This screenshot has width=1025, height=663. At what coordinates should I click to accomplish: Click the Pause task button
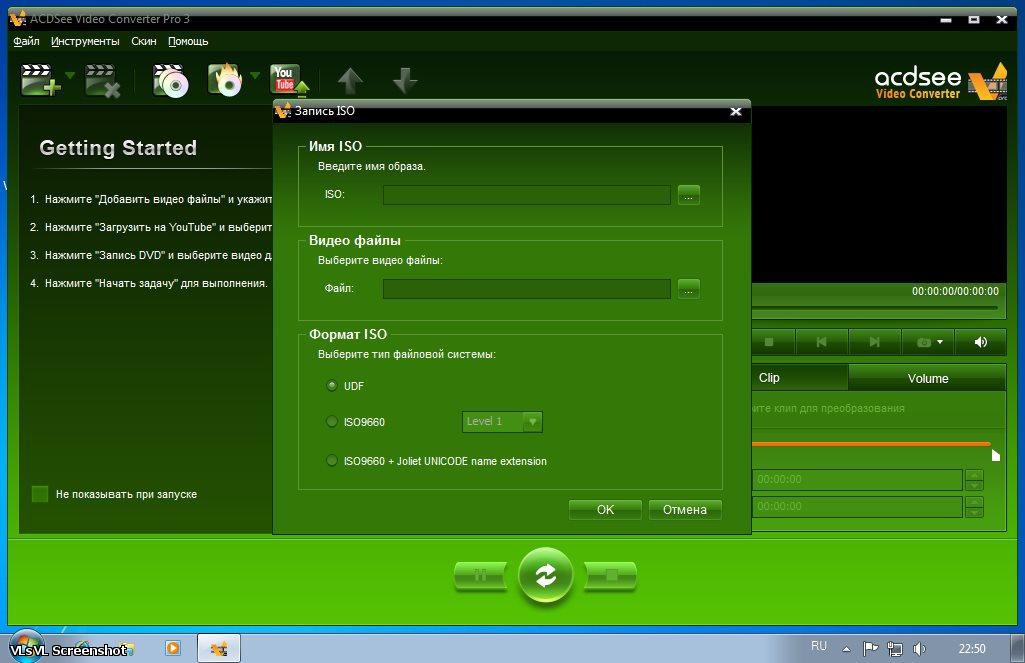click(x=480, y=576)
